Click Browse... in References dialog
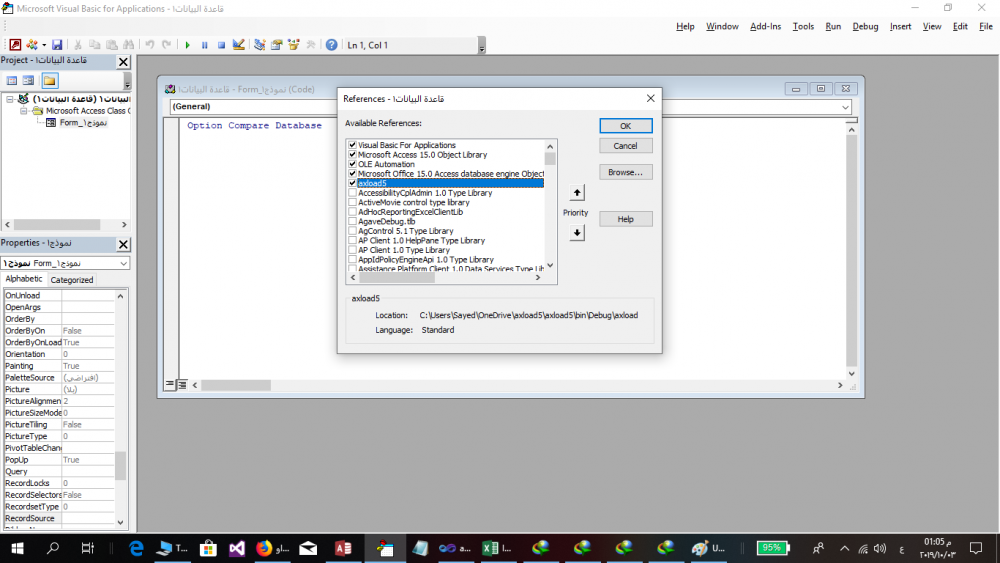 pos(626,172)
